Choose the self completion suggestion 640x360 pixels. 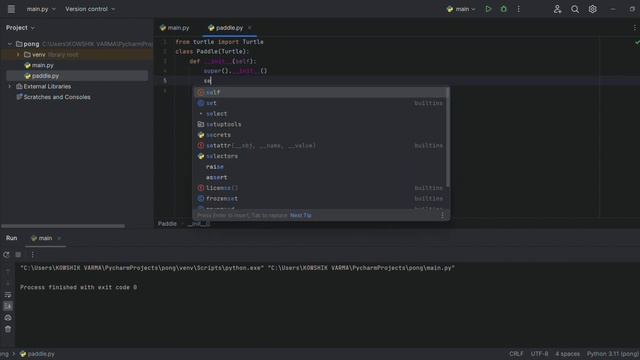tap(321, 92)
